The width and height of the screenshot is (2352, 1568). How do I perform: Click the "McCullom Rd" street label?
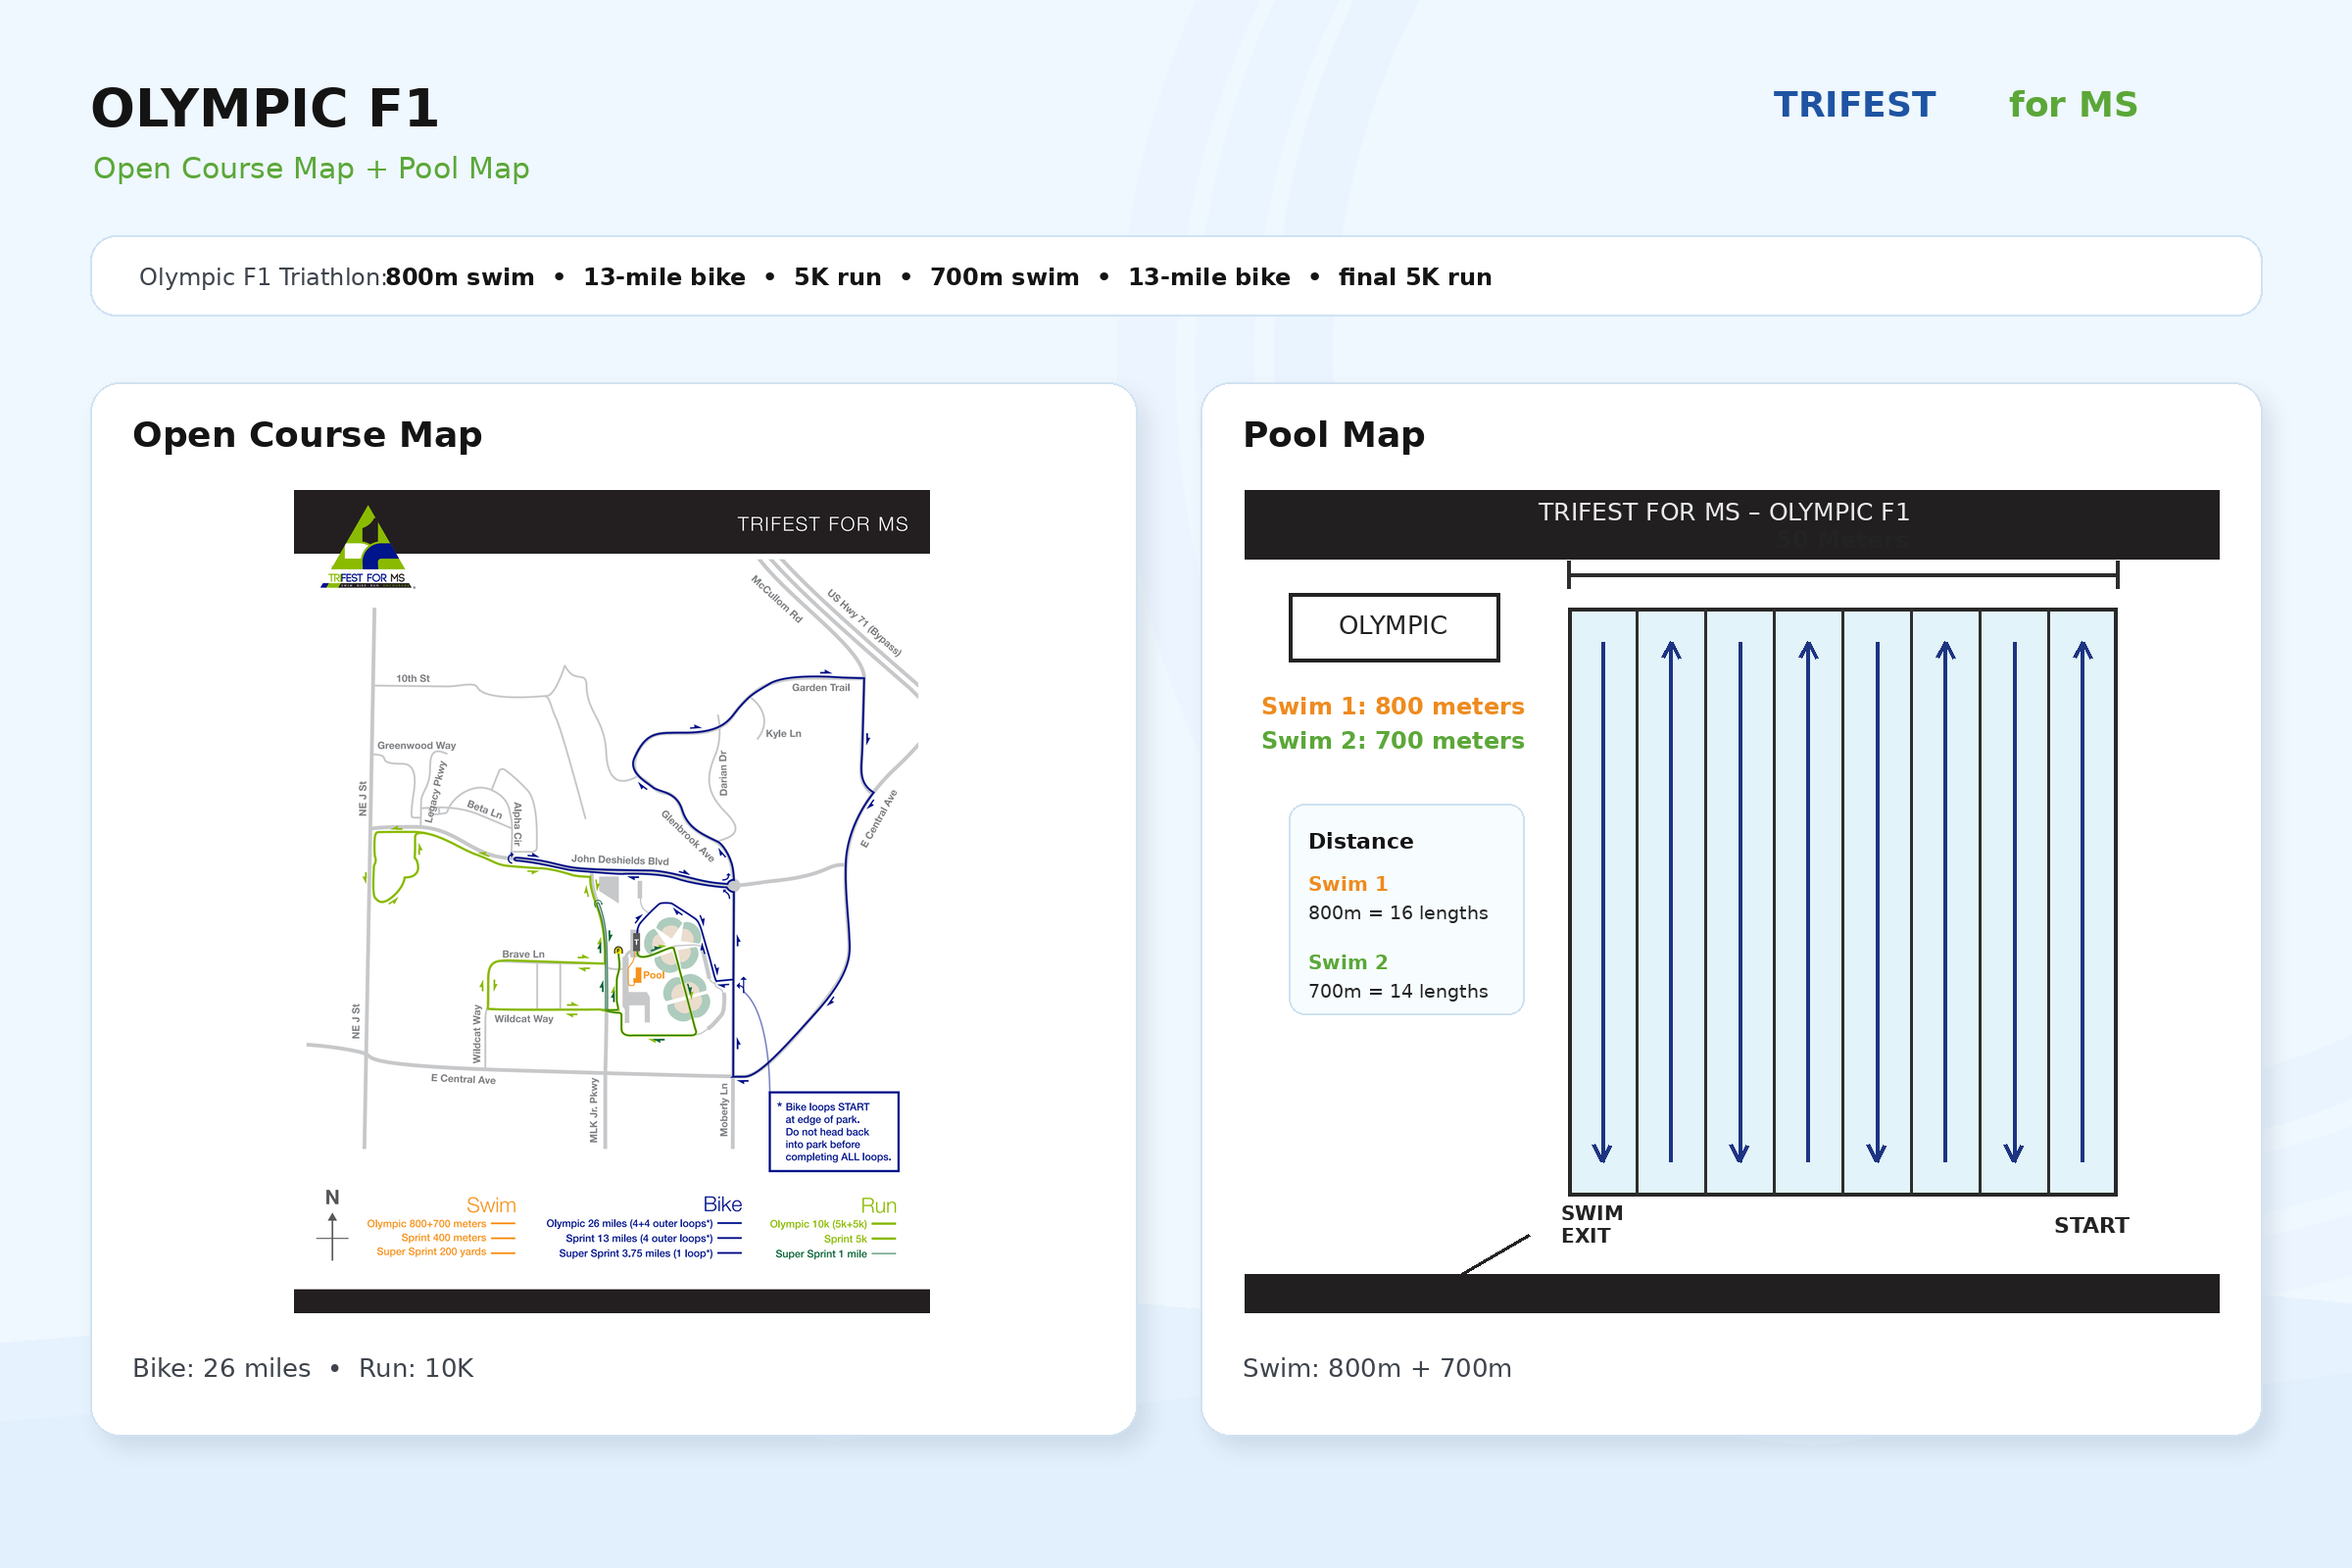click(777, 599)
